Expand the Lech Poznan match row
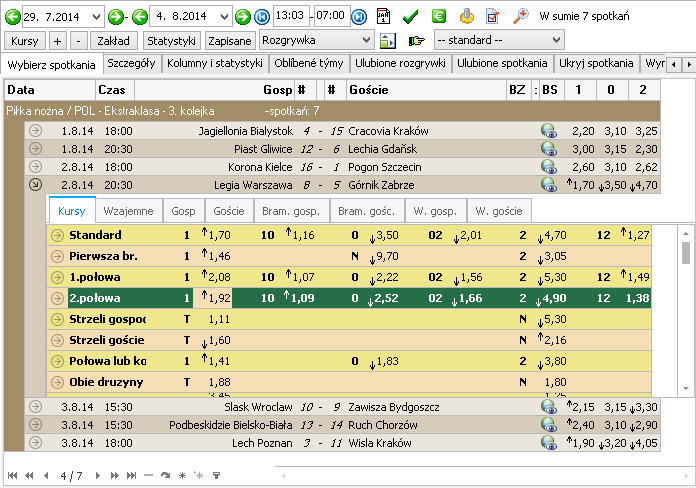 [35, 443]
